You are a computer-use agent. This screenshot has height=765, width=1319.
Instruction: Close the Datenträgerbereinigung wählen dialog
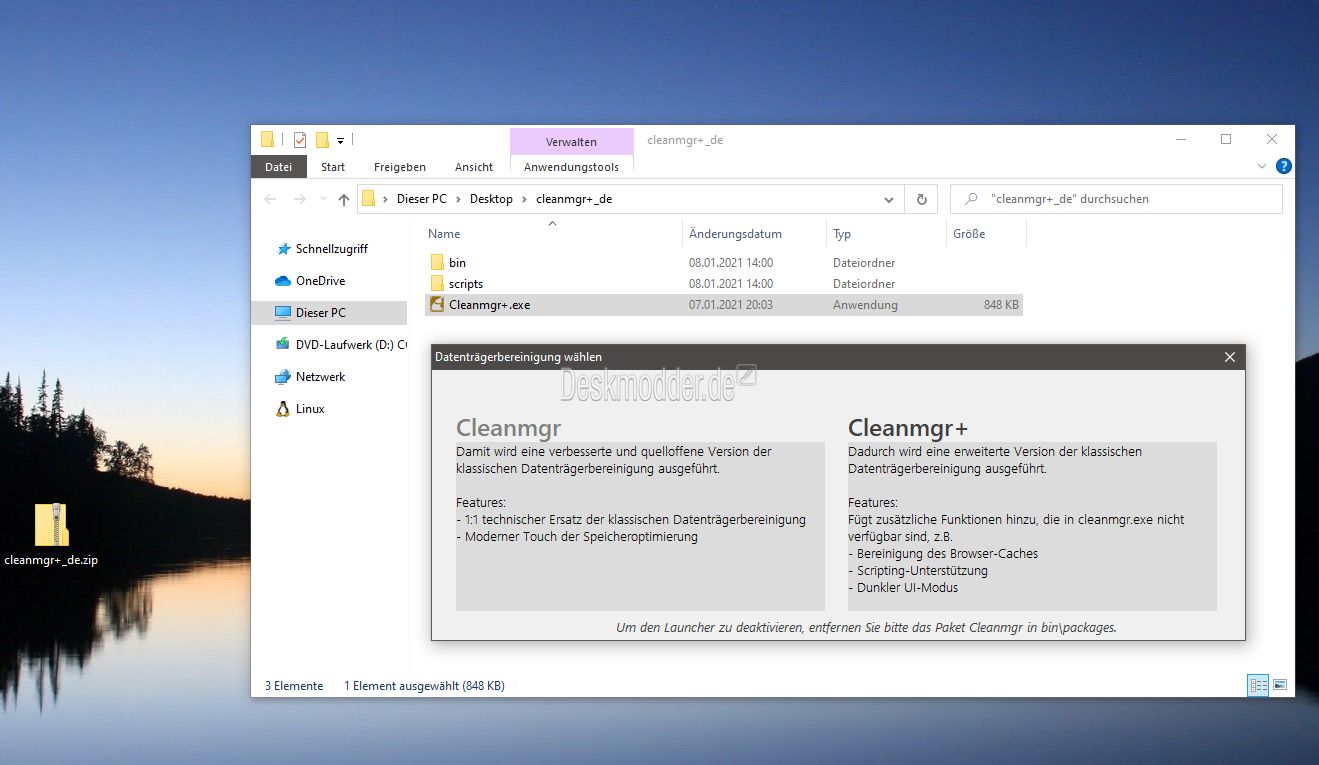1230,357
